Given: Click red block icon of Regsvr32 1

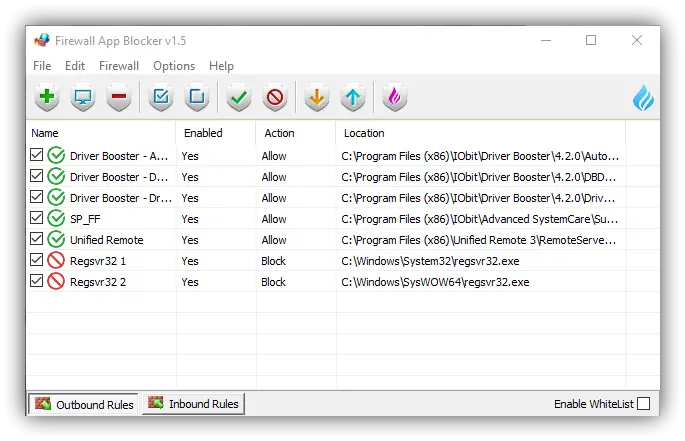Looking at the screenshot, I should [56, 260].
